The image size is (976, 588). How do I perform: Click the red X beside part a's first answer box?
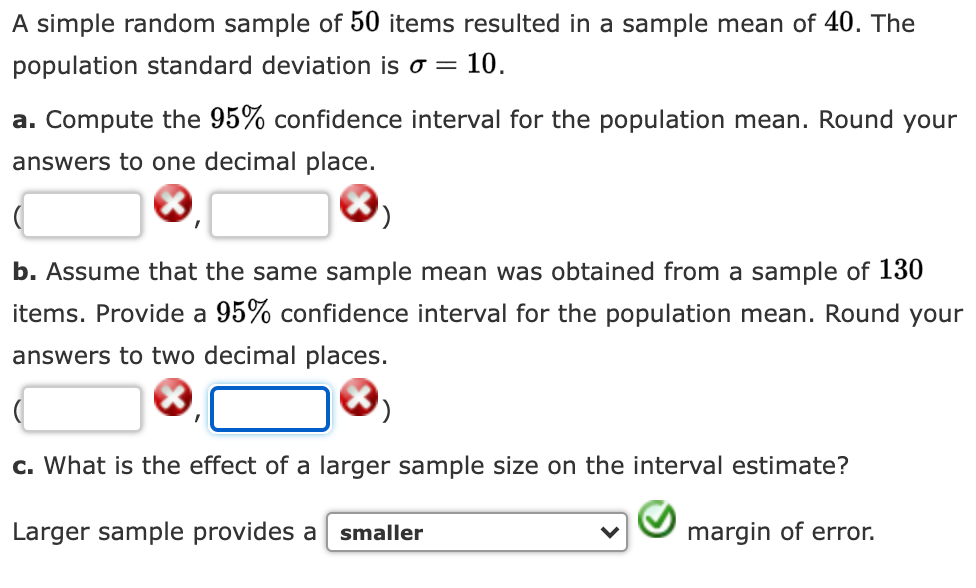click(172, 202)
